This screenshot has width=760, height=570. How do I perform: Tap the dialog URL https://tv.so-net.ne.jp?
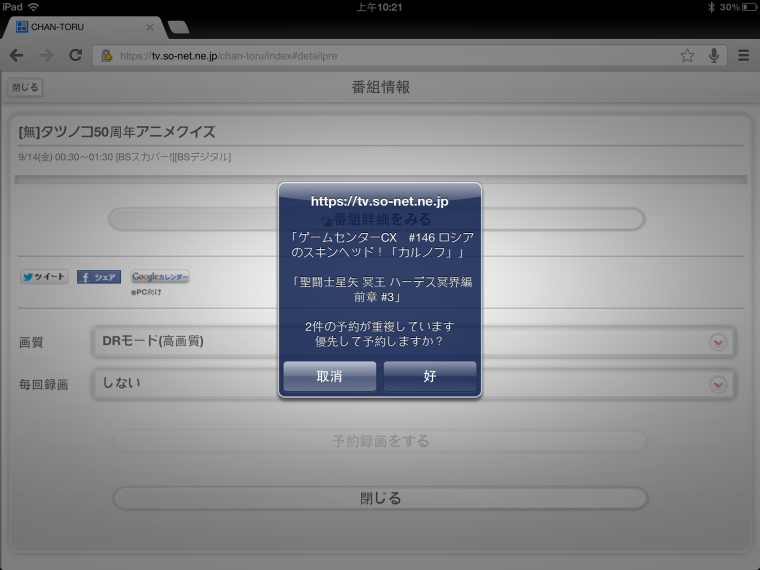point(380,201)
